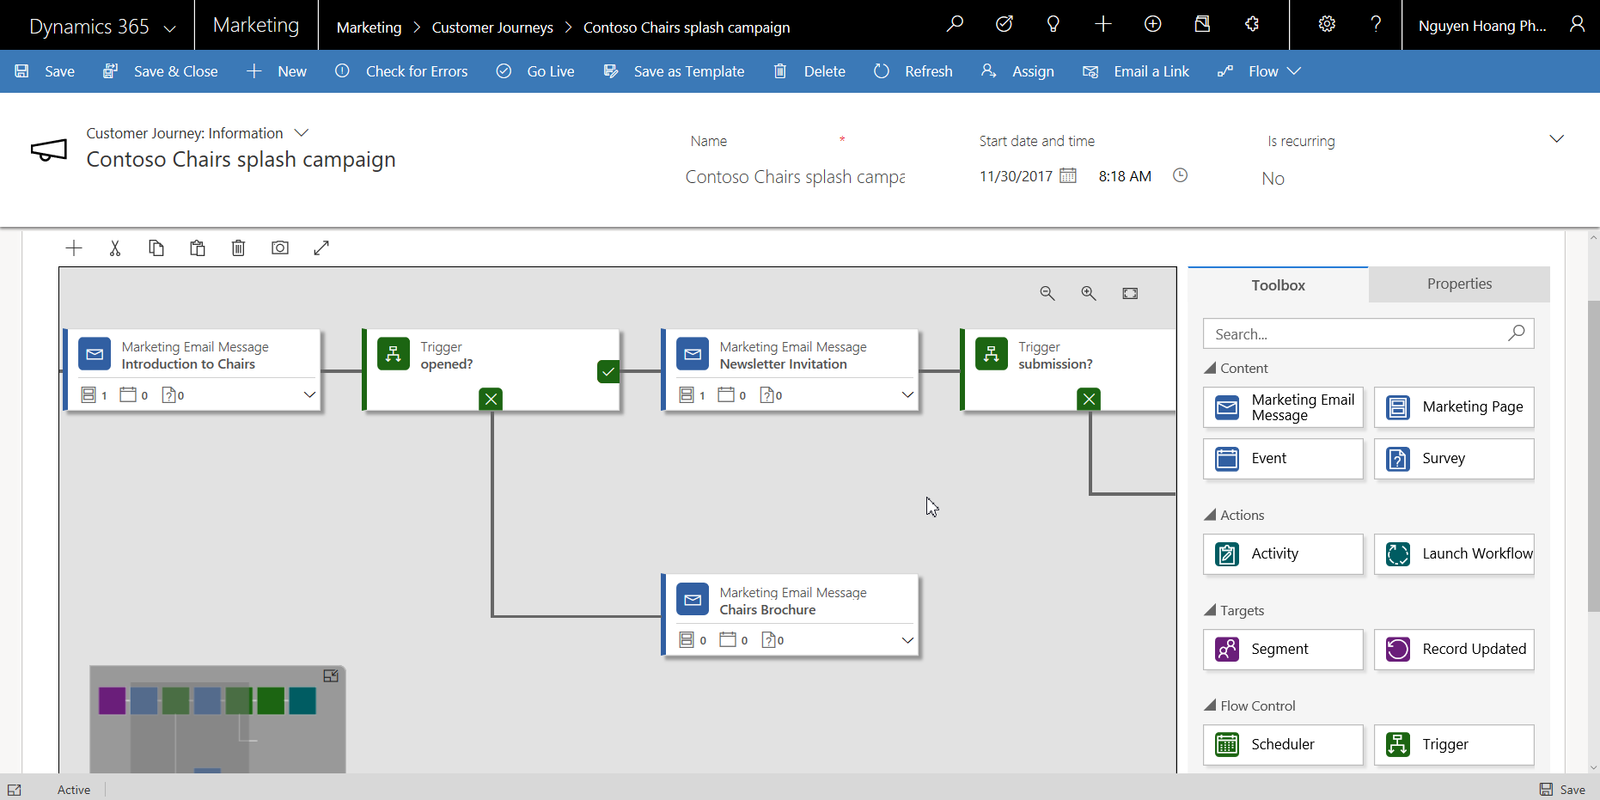Collapse the Content toolbox section
Viewport: 1600px width, 800px height.
point(1210,368)
